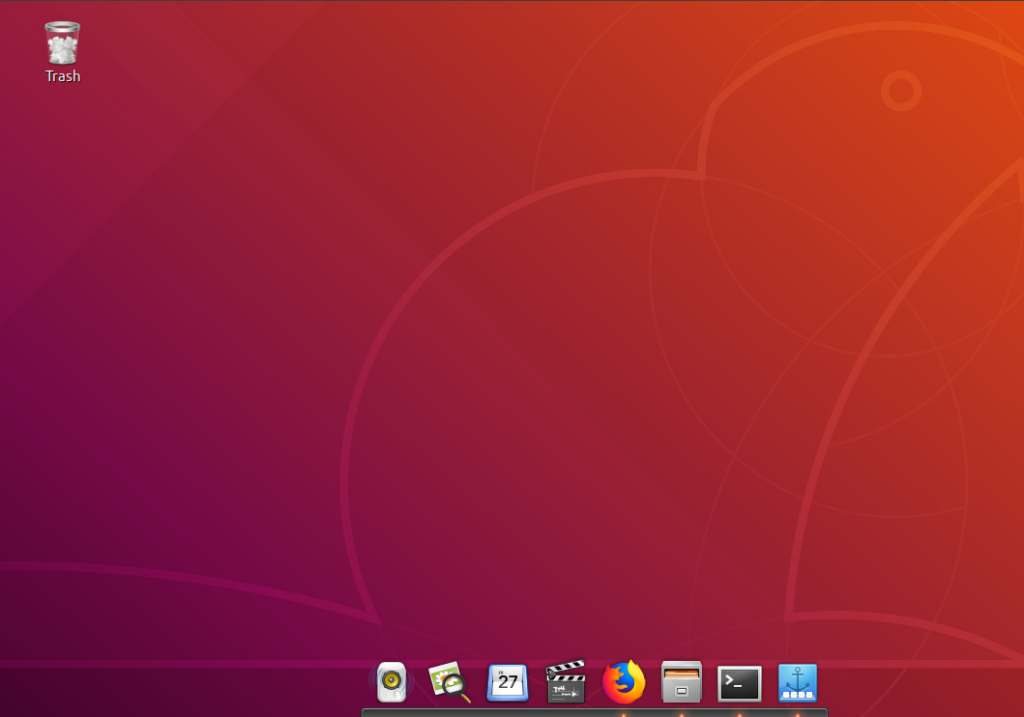Open the Trash icon on desktop
The width and height of the screenshot is (1024, 717).
coord(62,44)
